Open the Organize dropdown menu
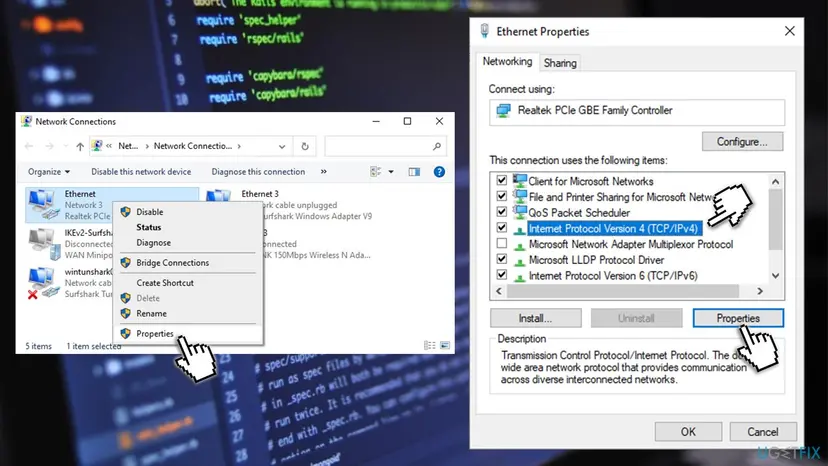This screenshot has height=466, width=828. coord(49,172)
